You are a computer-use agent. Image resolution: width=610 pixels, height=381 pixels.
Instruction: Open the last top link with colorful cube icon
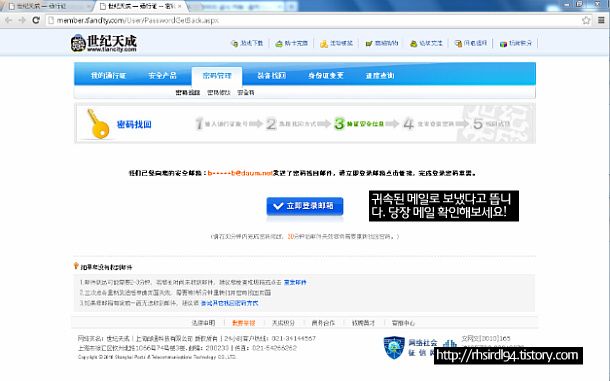[515, 43]
